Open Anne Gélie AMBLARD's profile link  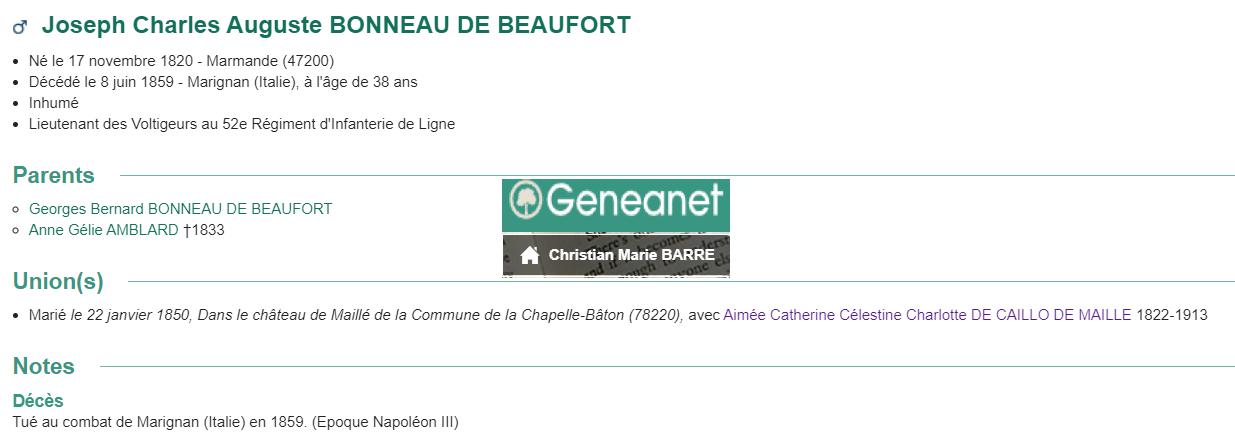(104, 230)
